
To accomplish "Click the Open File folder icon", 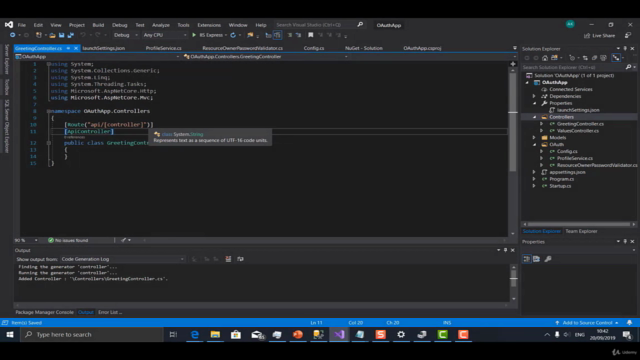I will (52, 35).
